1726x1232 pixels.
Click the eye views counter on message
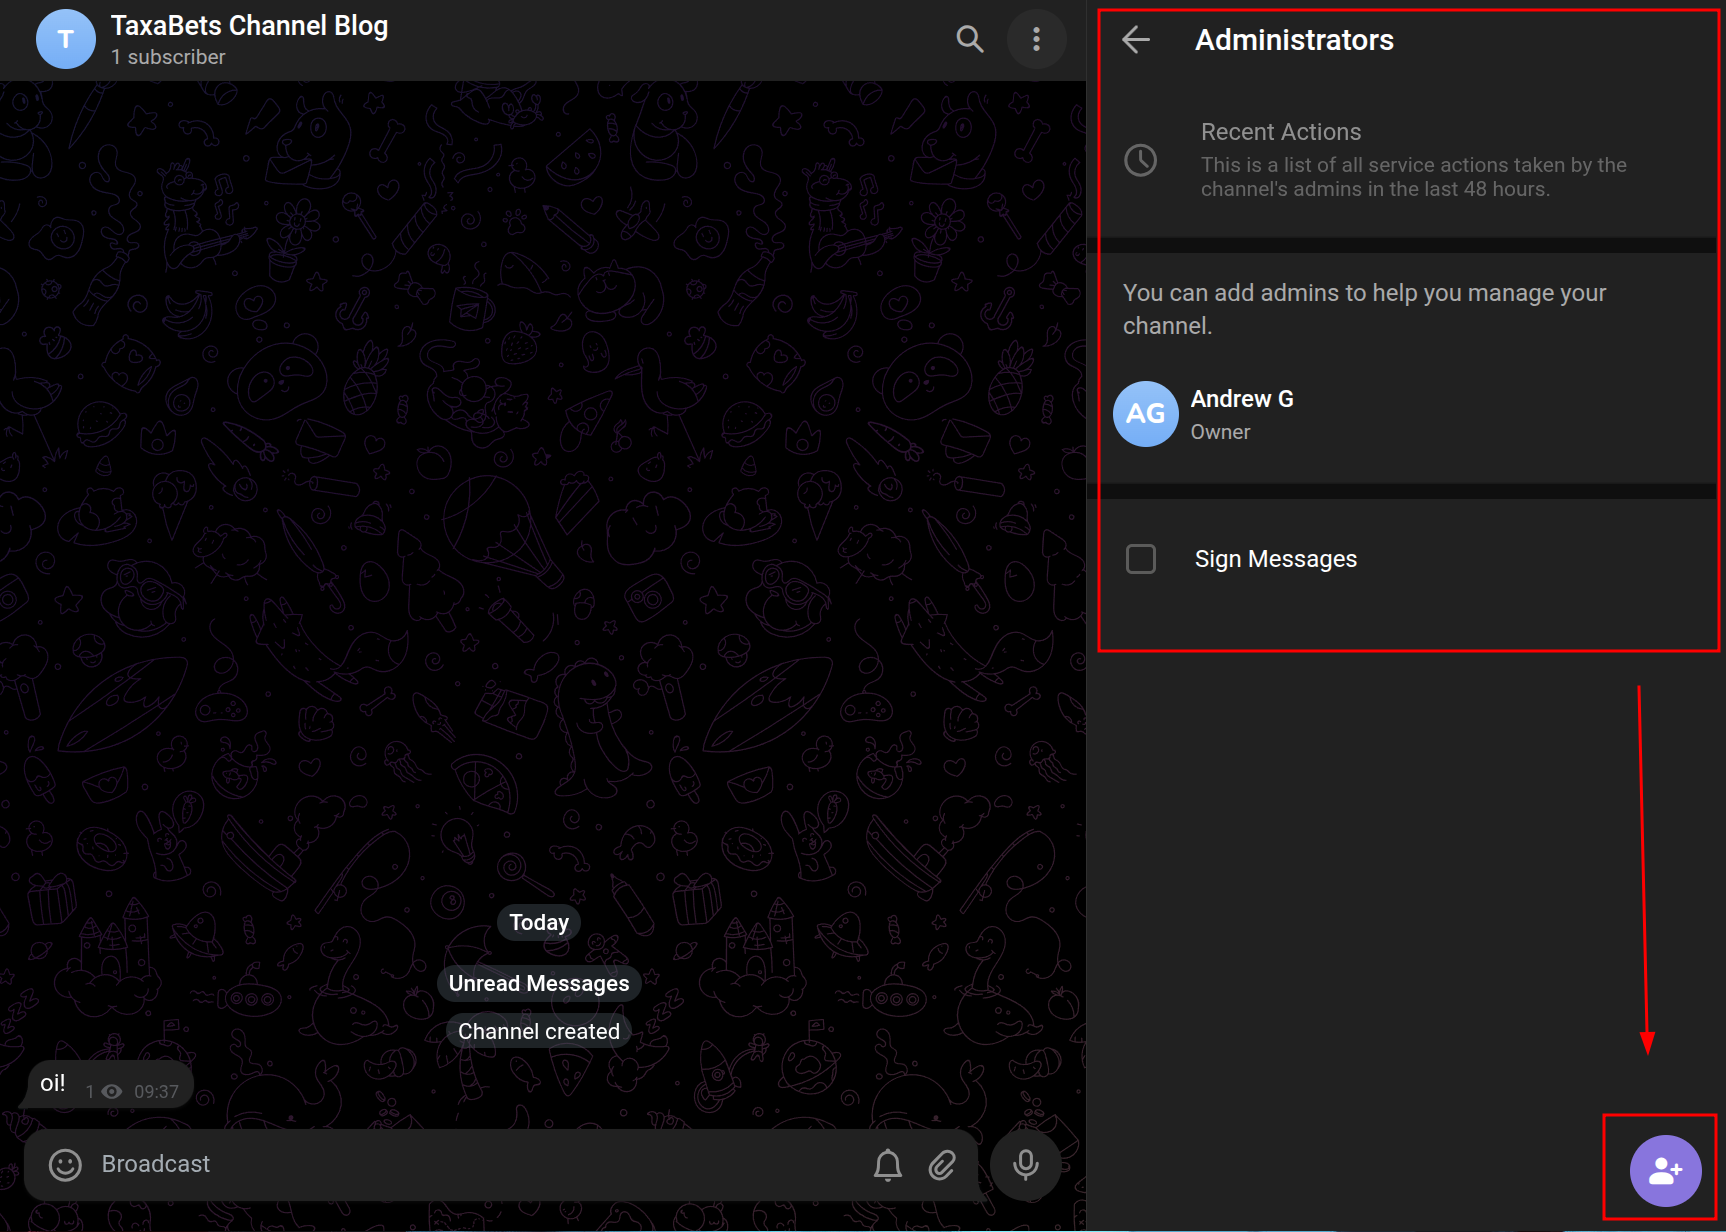pyautogui.click(x=112, y=1092)
